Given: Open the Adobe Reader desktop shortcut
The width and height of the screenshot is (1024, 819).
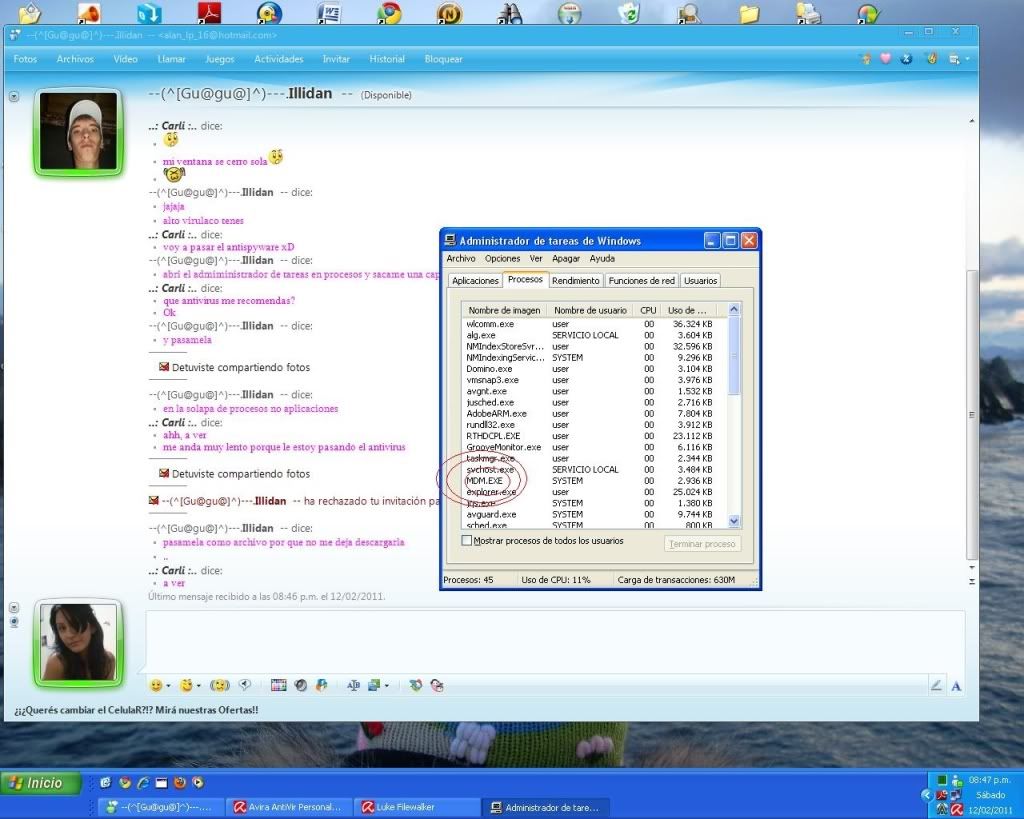Looking at the screenshot, I should point(209,13).
